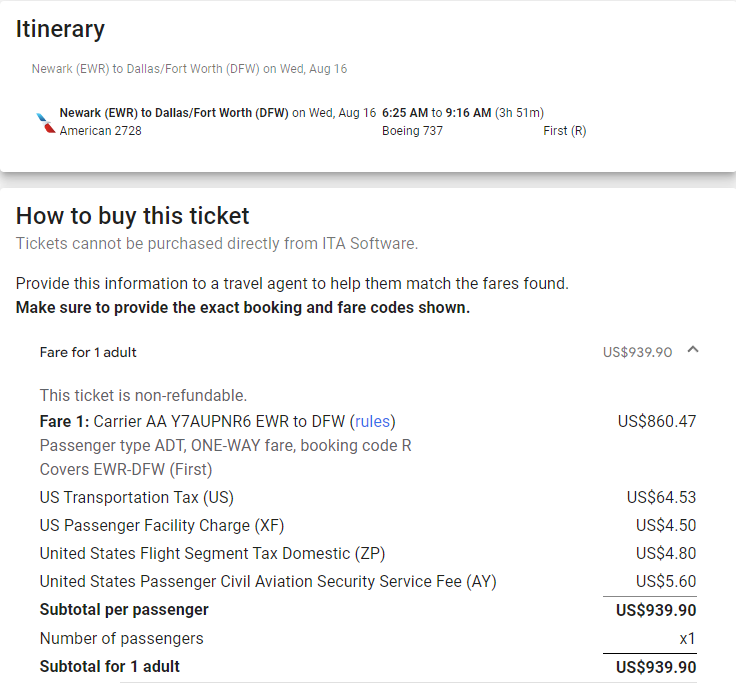Click the Subtotal per passenger label
The height and width of the screenshot is (683, 736).
124,609
